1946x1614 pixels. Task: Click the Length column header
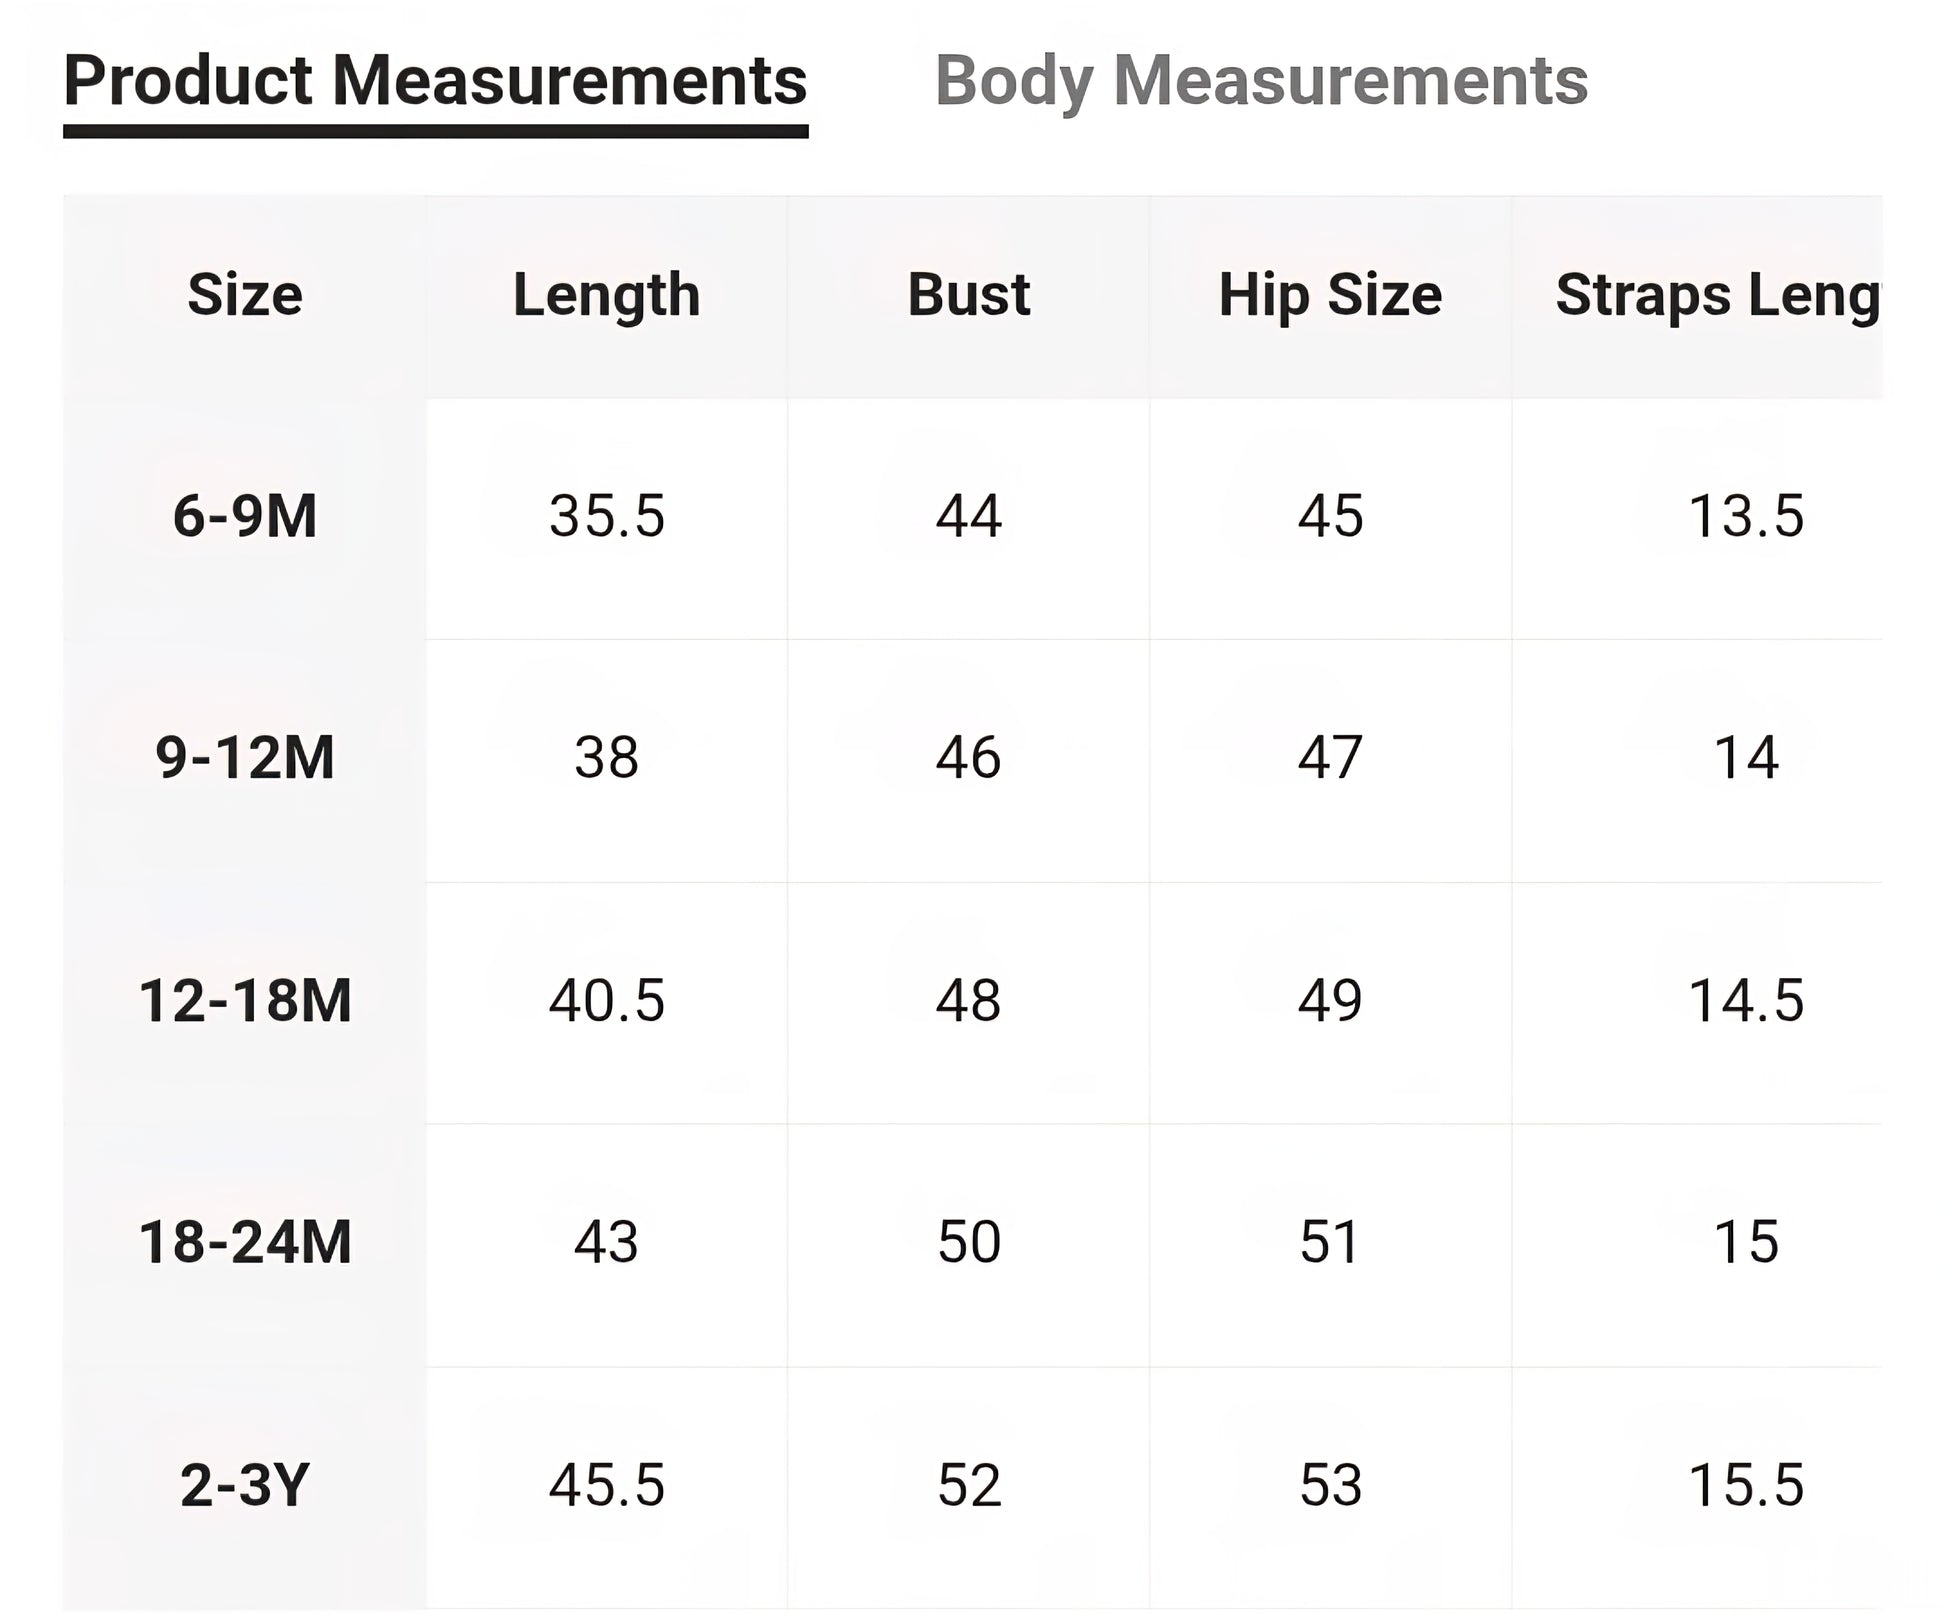pos(606,295)
